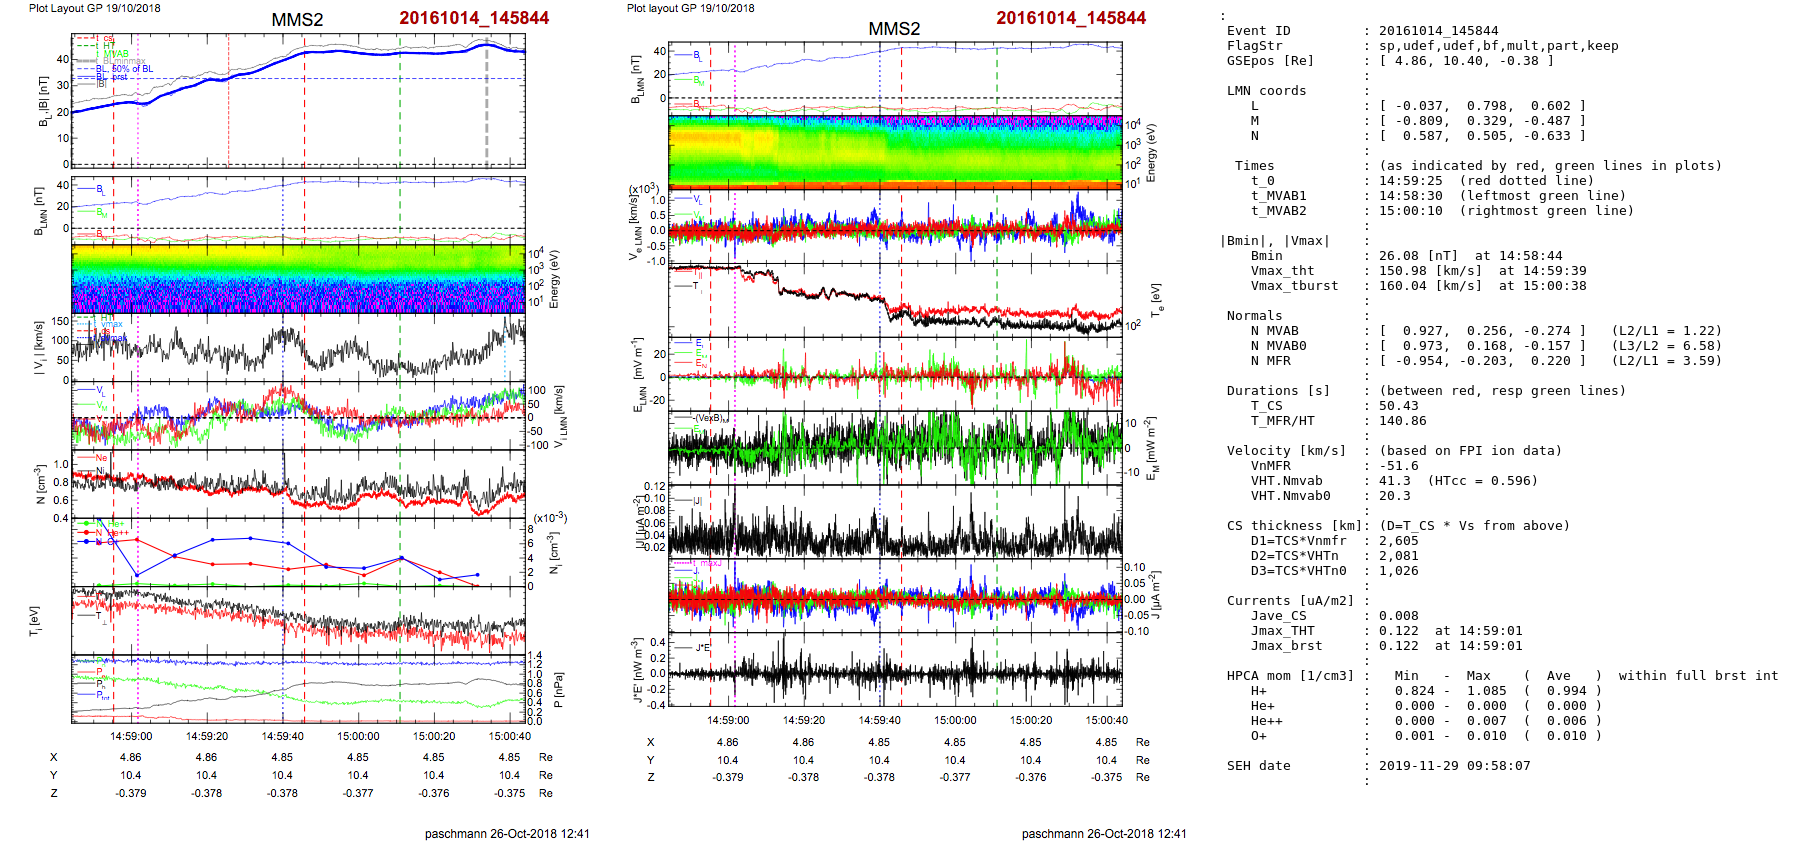The width and height of the screenshot is (1804, 841).
Task: Click the ion energy spectrogram in left plot
Action: pyautogui.click(x=298, y=279)
